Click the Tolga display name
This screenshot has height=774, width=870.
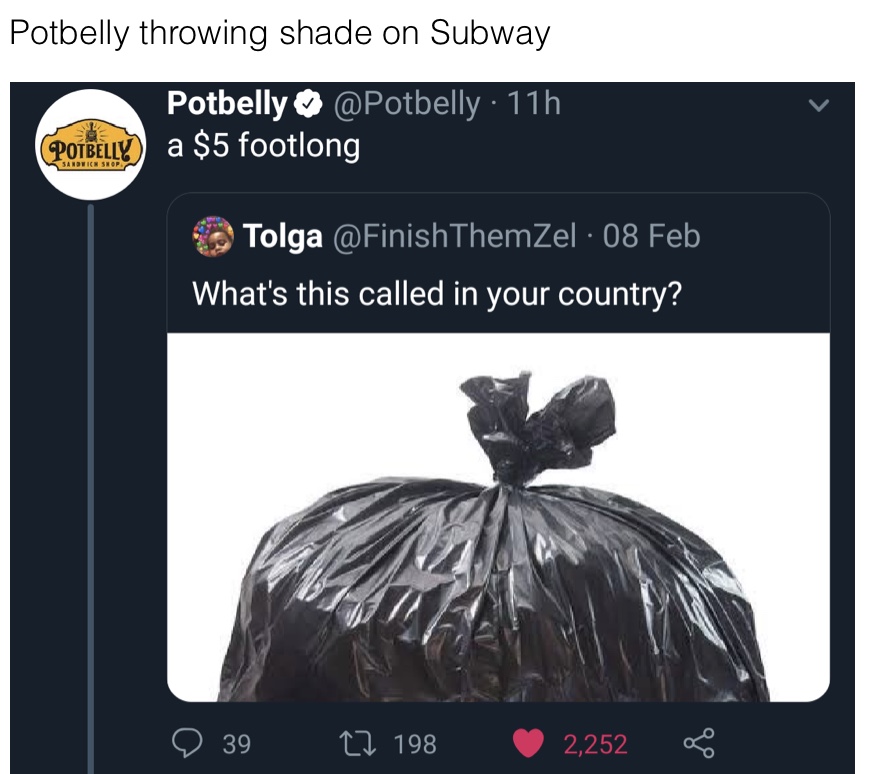(282, 236)
